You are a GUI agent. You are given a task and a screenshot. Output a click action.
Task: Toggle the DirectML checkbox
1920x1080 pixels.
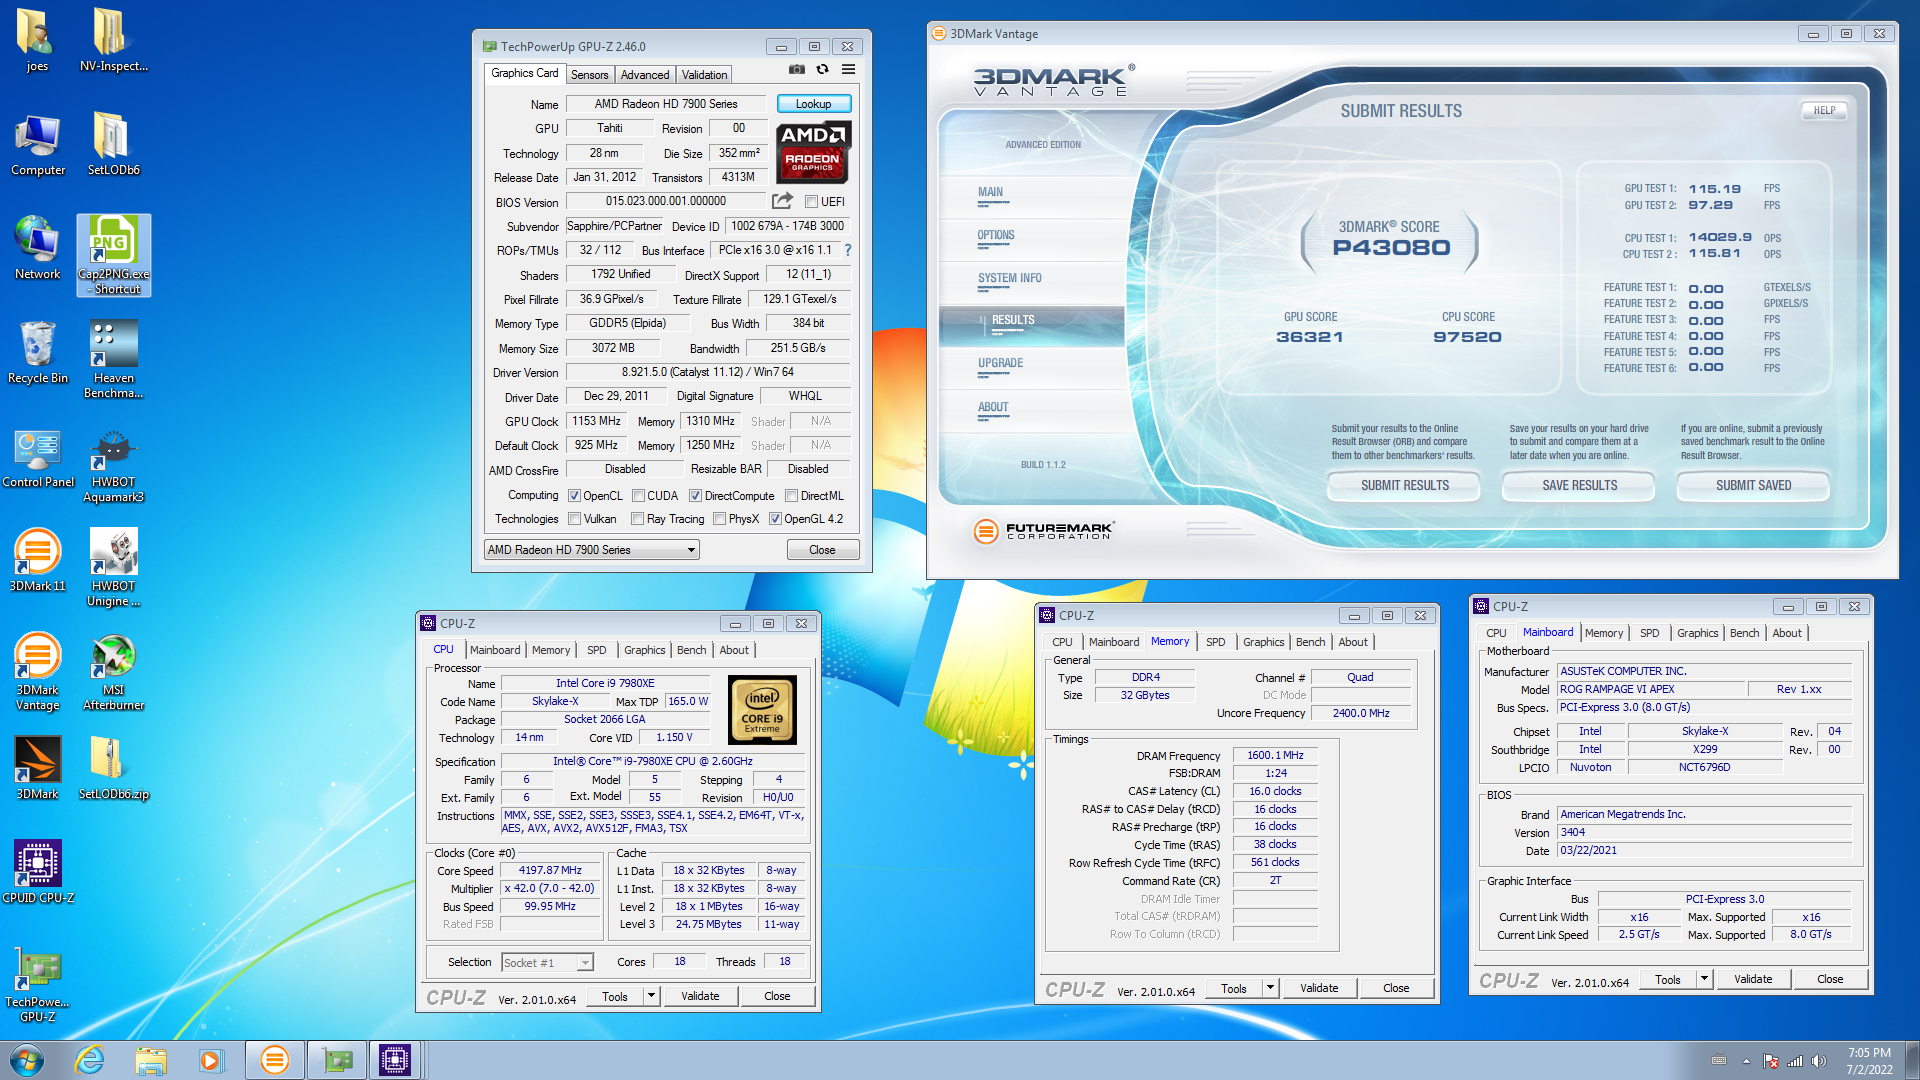[791, 496]
